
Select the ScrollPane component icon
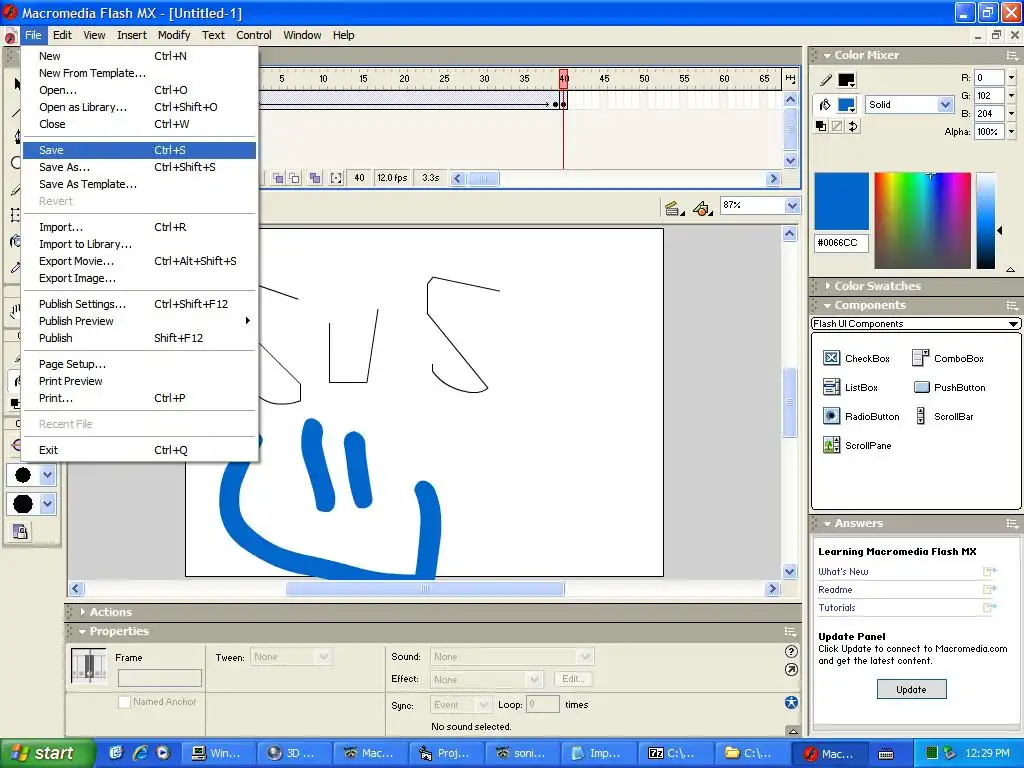831,445
